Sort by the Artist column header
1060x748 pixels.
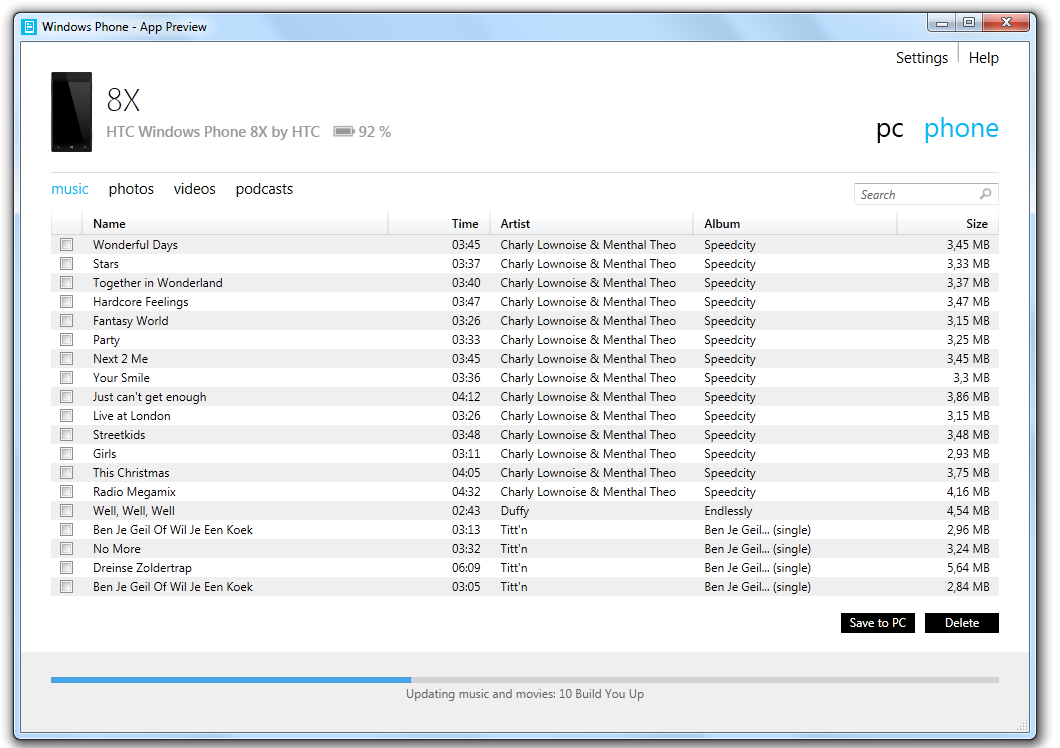click(592, 223)
